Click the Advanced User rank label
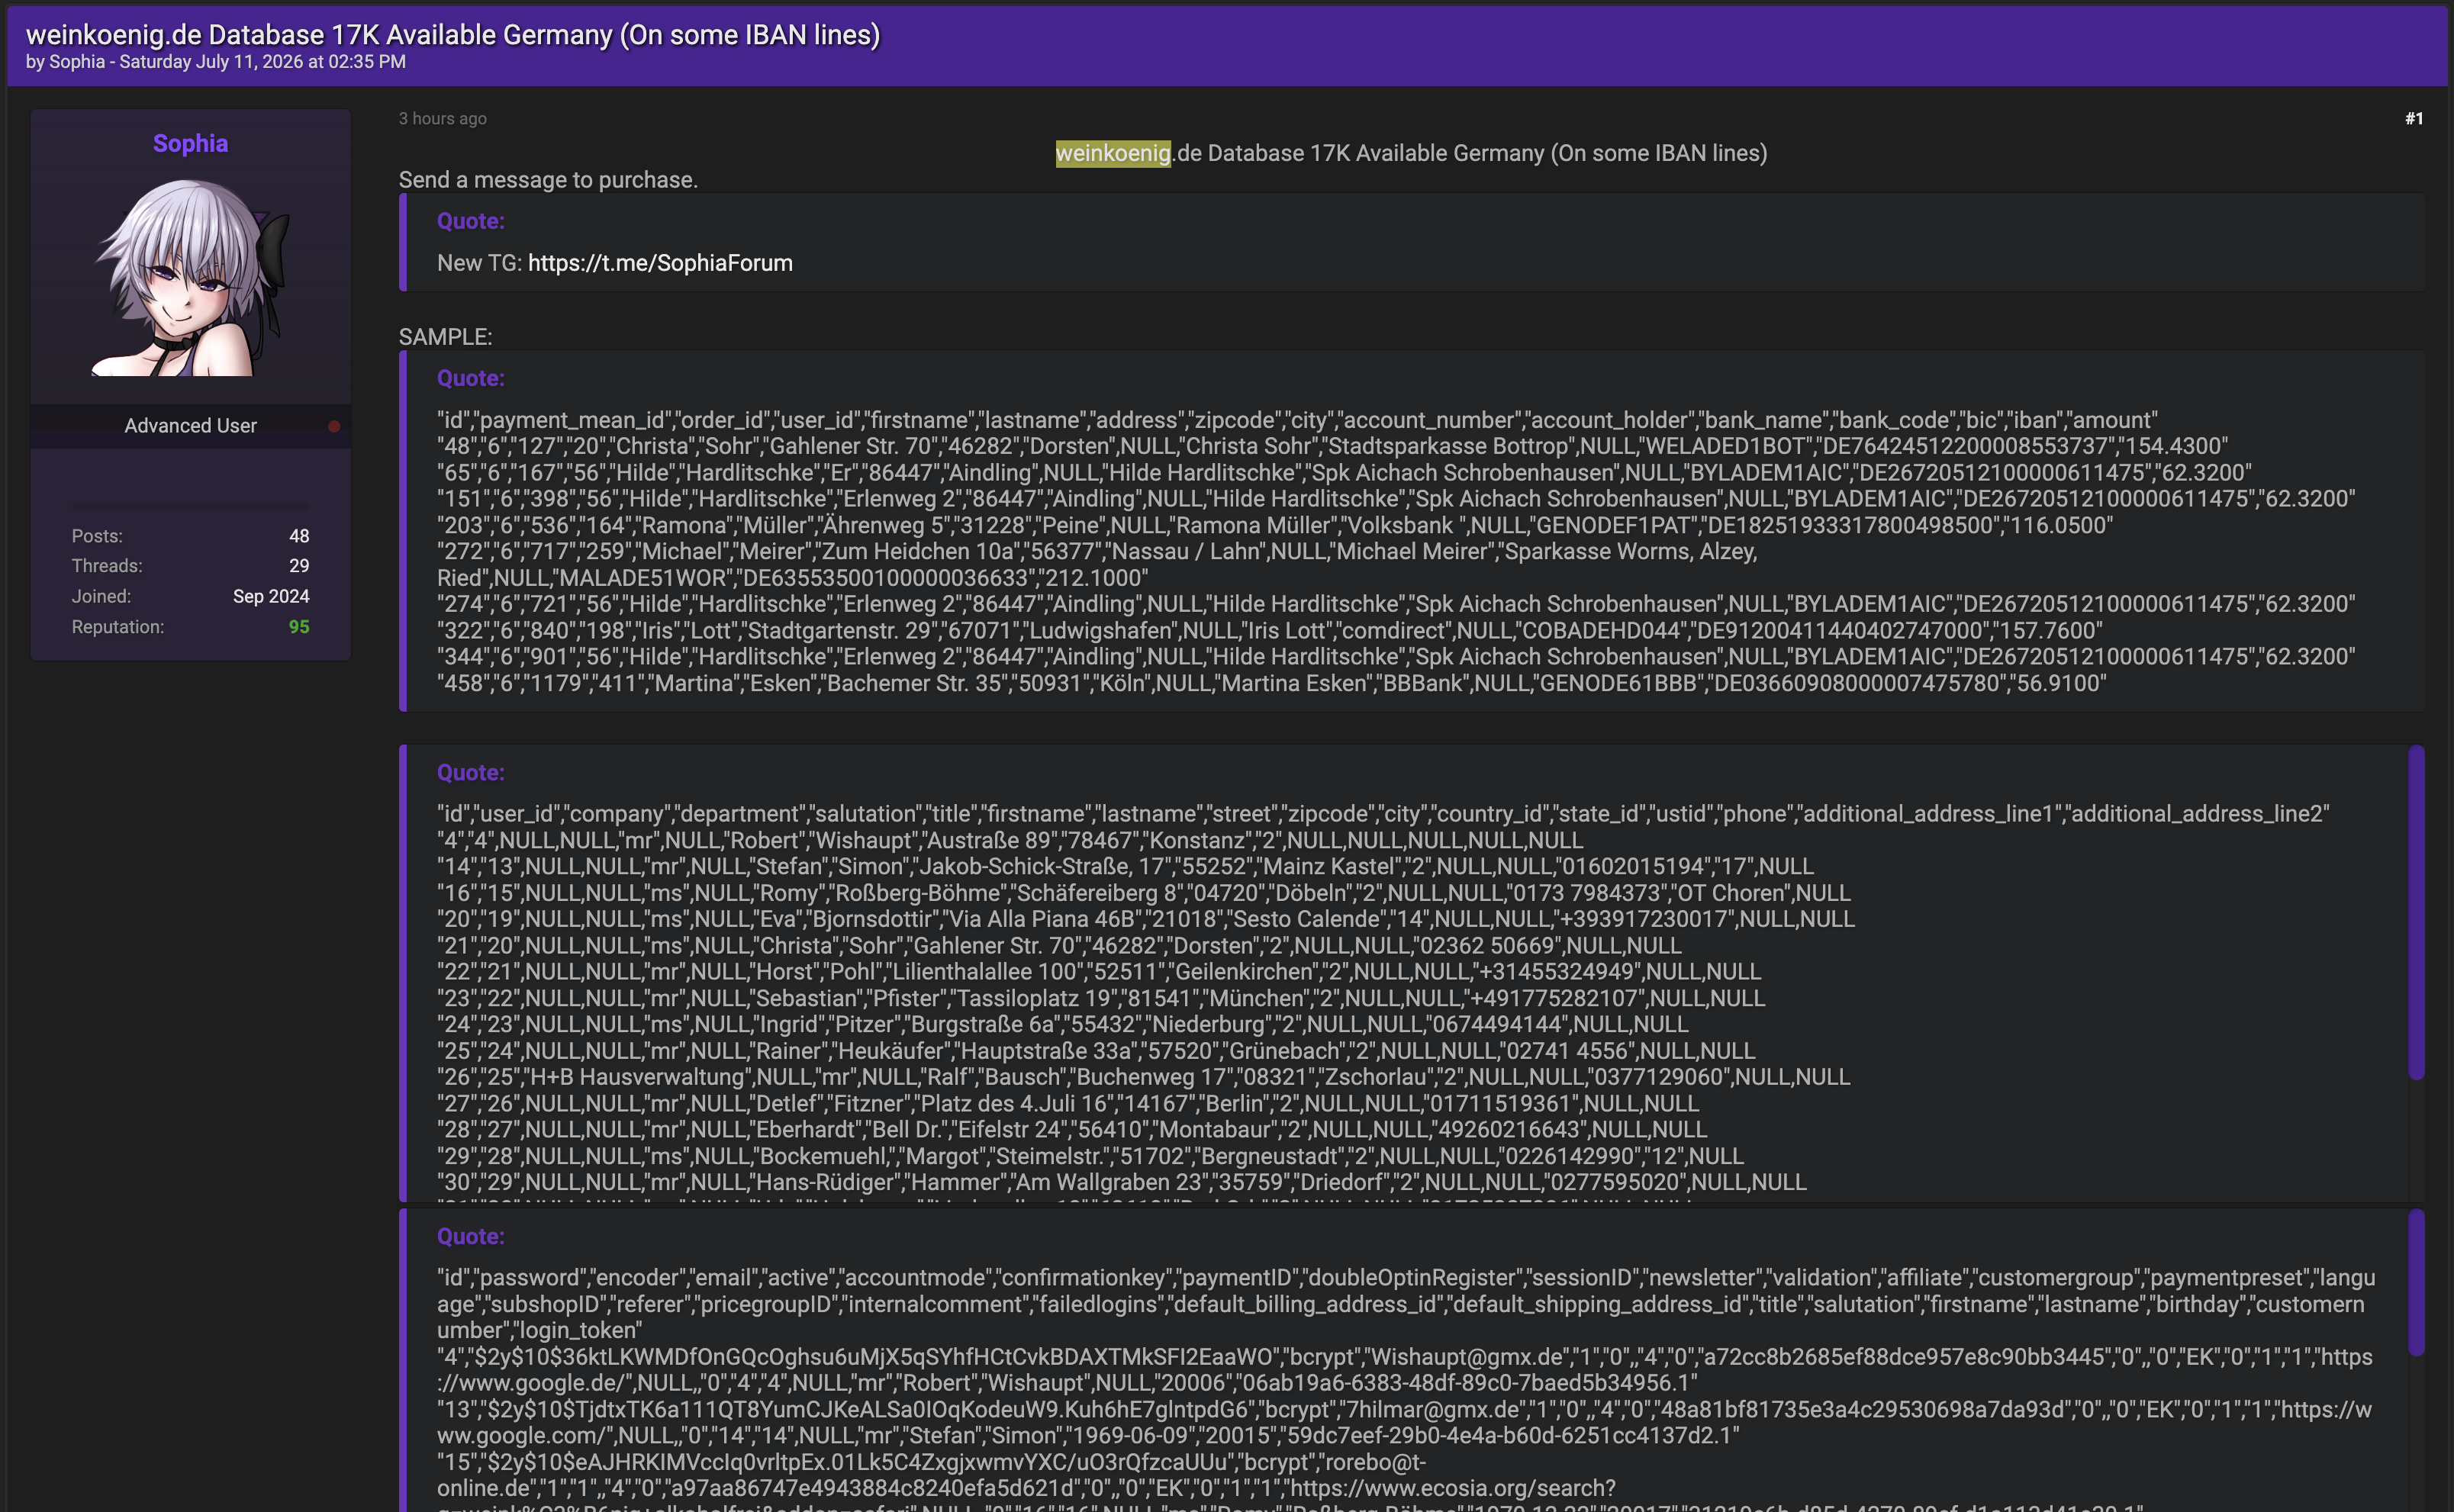Screen dimensions: 2454x1512 190,426
